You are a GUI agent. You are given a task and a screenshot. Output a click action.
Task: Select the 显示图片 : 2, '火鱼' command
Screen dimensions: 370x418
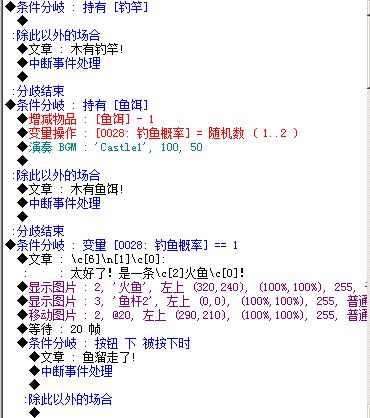point(193,287)
